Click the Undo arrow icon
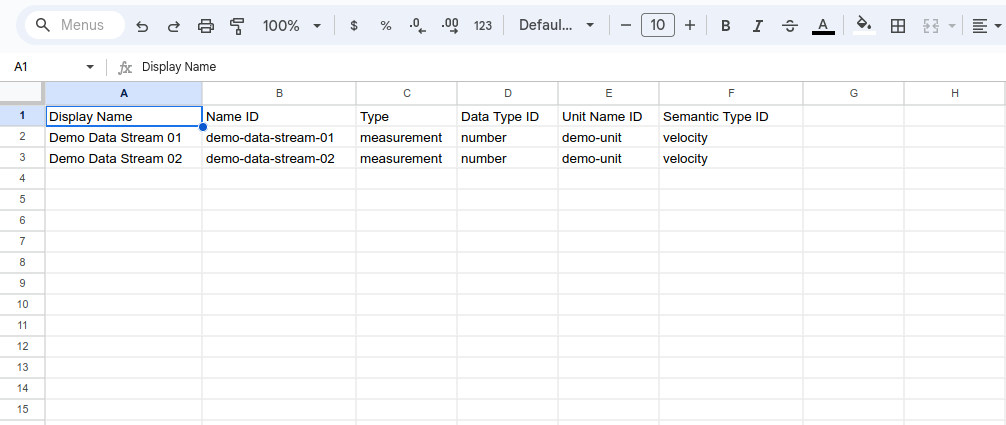 point(142,26)
